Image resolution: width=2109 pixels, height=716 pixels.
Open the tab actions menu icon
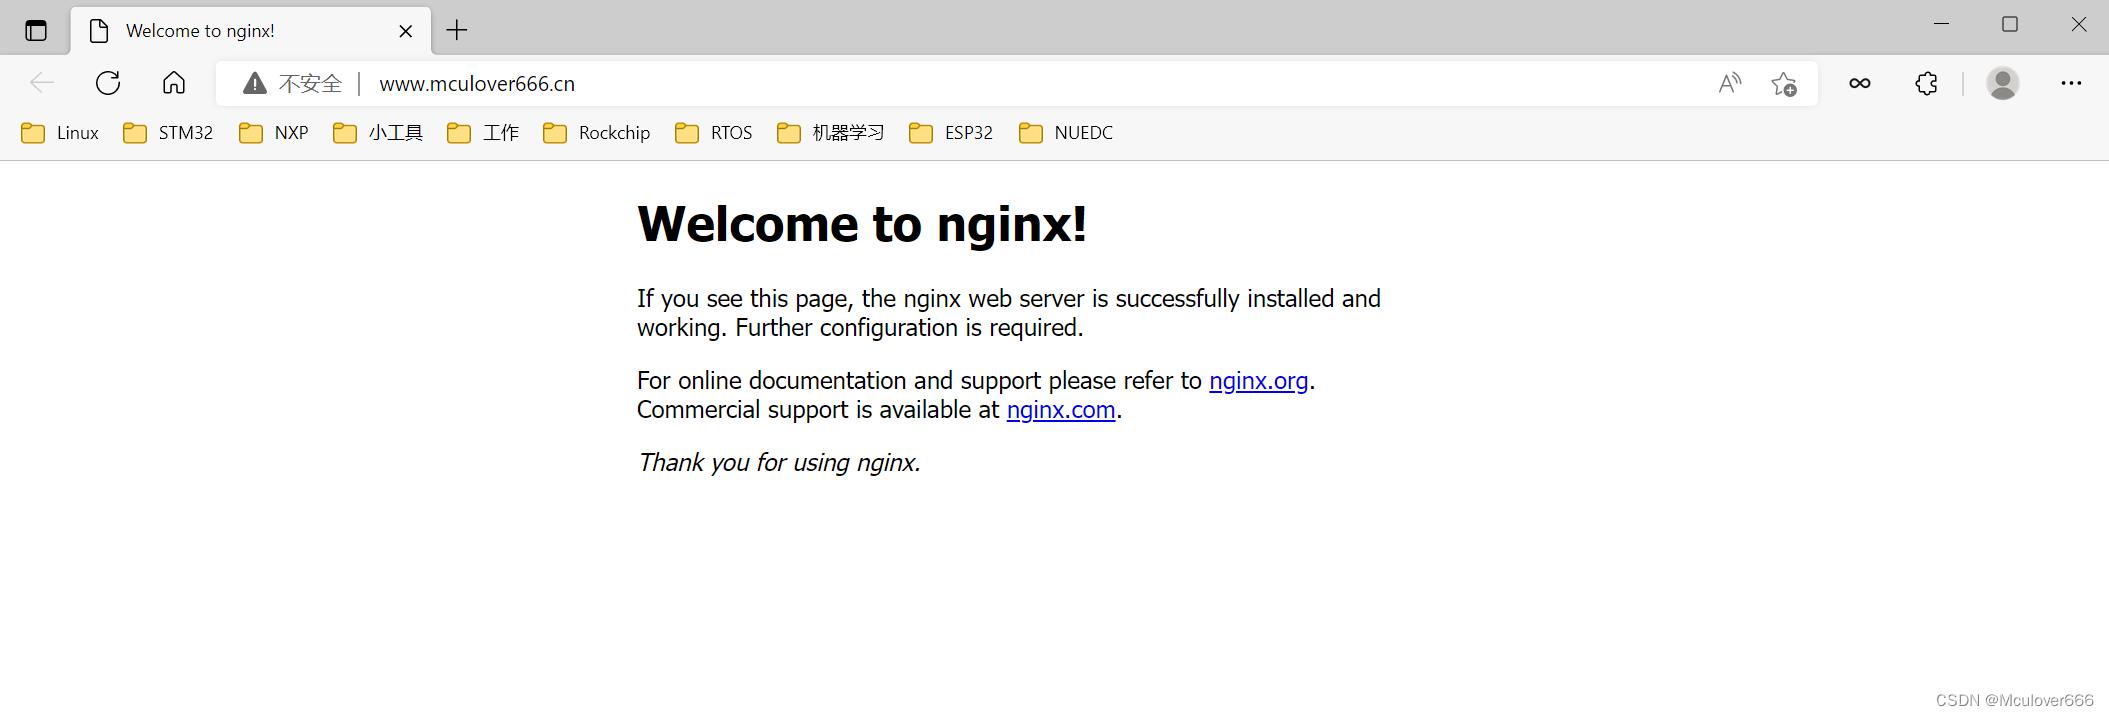36,30
